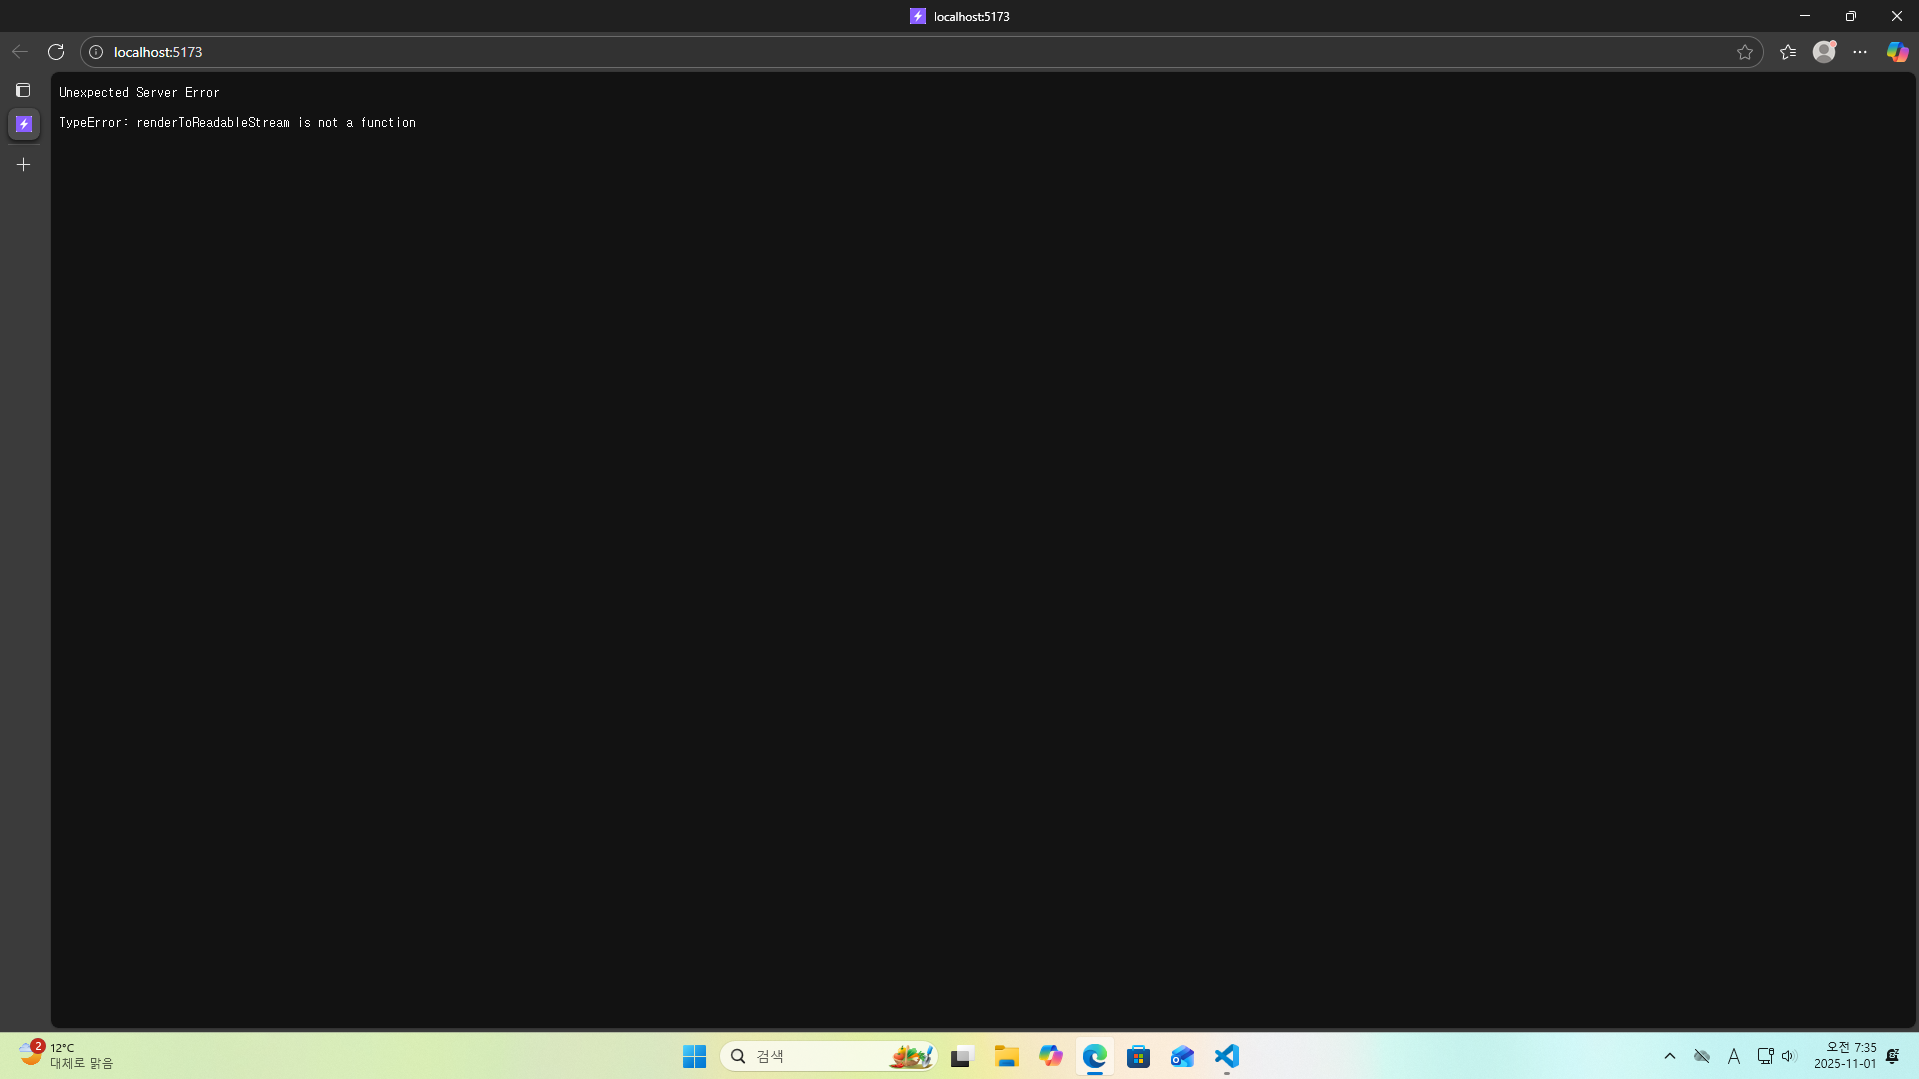Open the Favorites list button

tap(1788, 52)
